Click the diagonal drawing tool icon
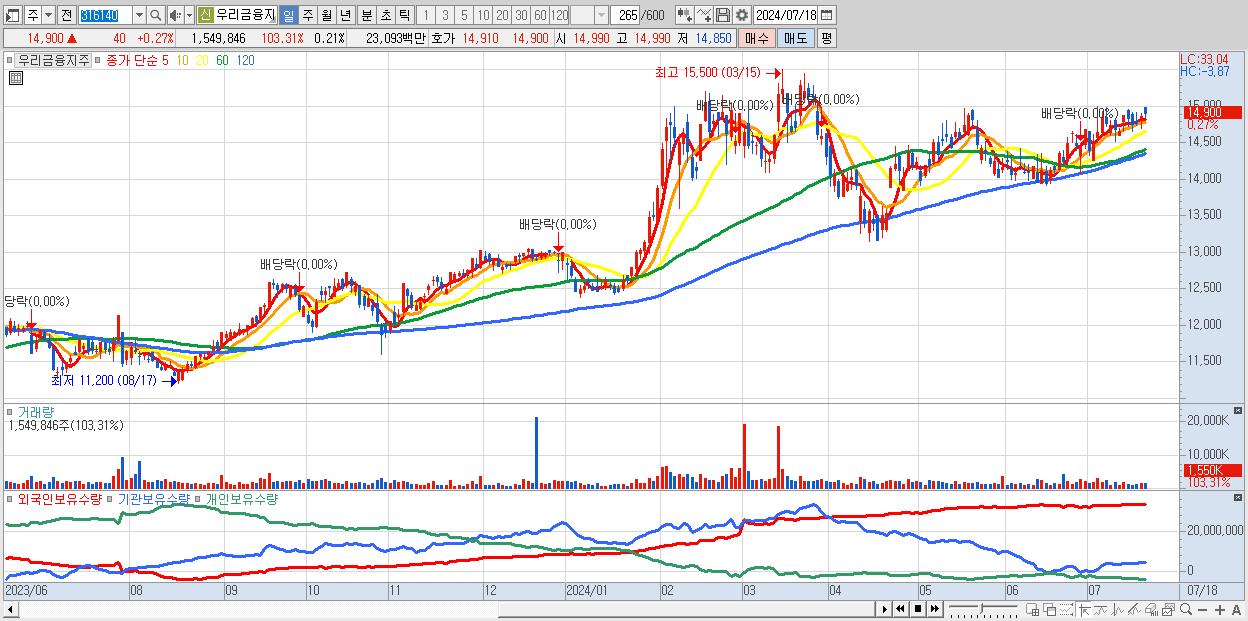 point(1134,610)
